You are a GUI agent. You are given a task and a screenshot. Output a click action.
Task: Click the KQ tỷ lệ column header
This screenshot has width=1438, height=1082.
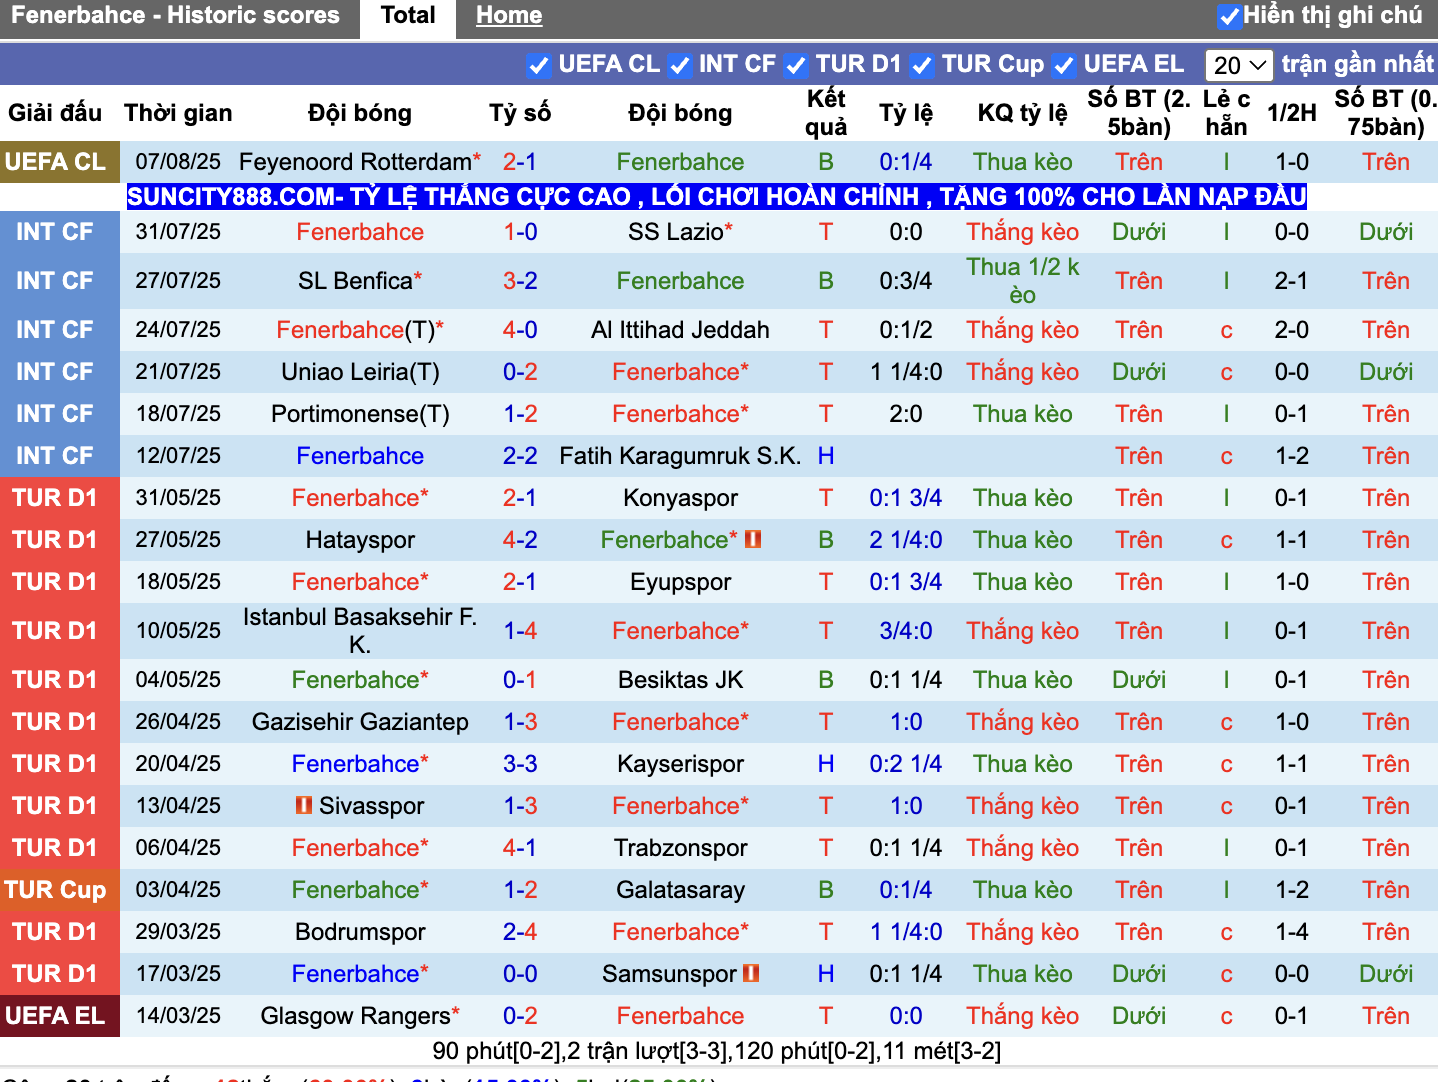pyautogui.click(x=1022, y=113)
